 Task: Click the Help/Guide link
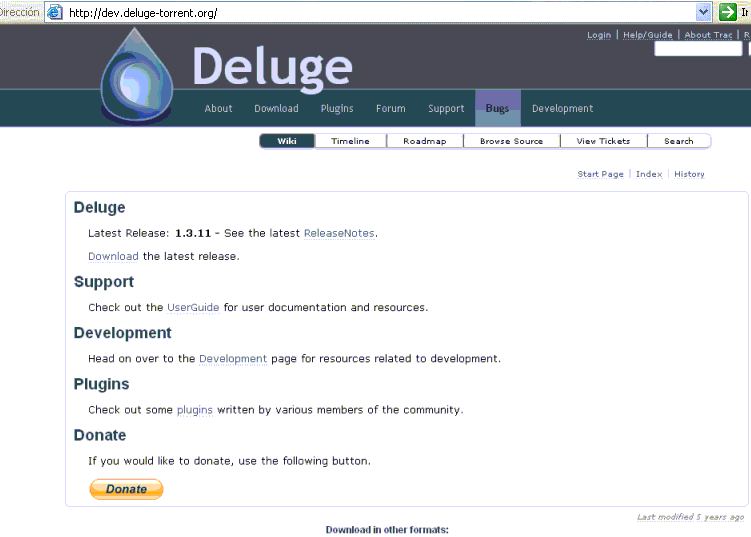click(x=648, y=35)
